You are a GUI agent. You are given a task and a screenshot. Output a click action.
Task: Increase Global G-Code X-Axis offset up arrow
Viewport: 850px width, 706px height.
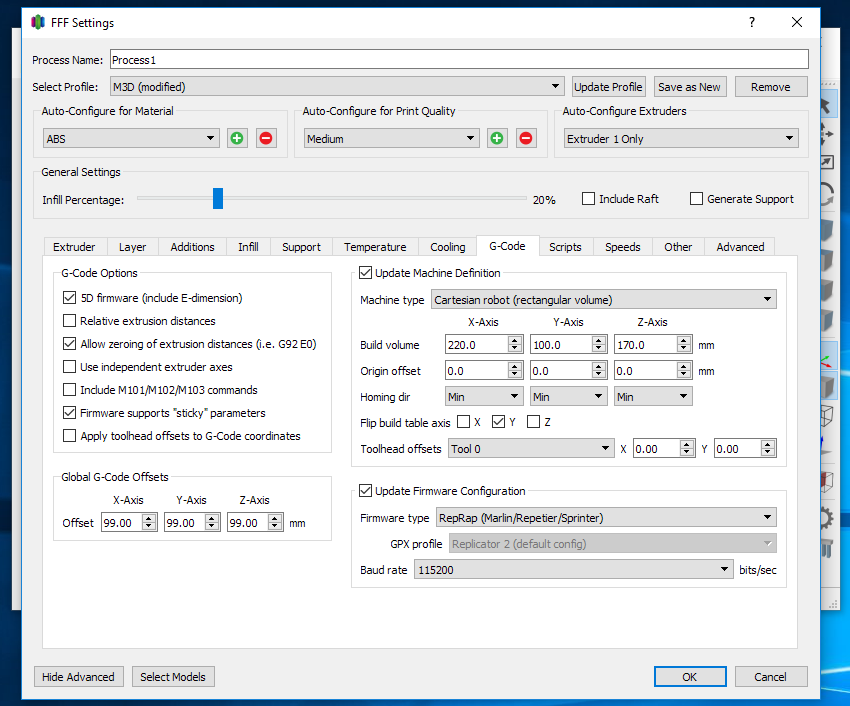pyautogui.click(x=149, y=518)
